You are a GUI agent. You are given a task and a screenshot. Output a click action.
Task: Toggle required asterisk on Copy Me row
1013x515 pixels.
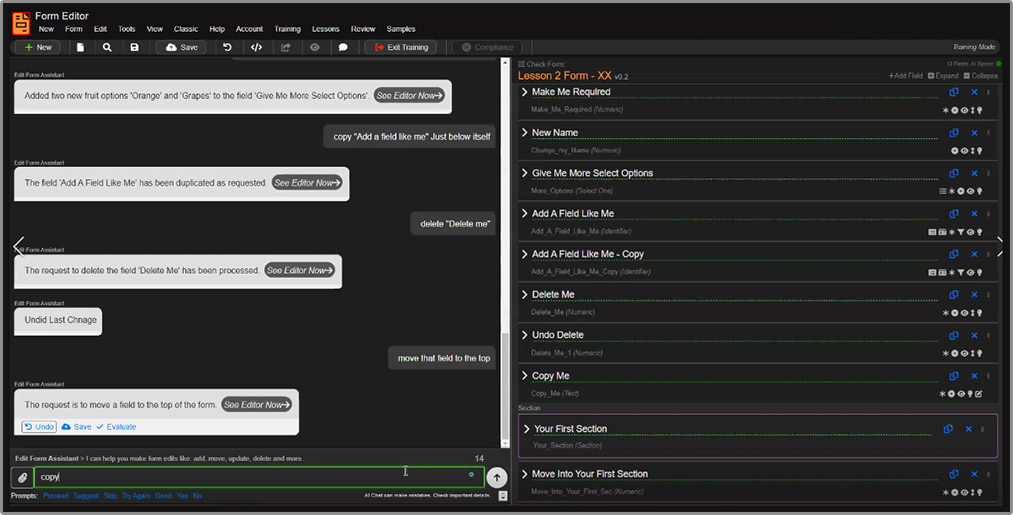tap(943, 394)
